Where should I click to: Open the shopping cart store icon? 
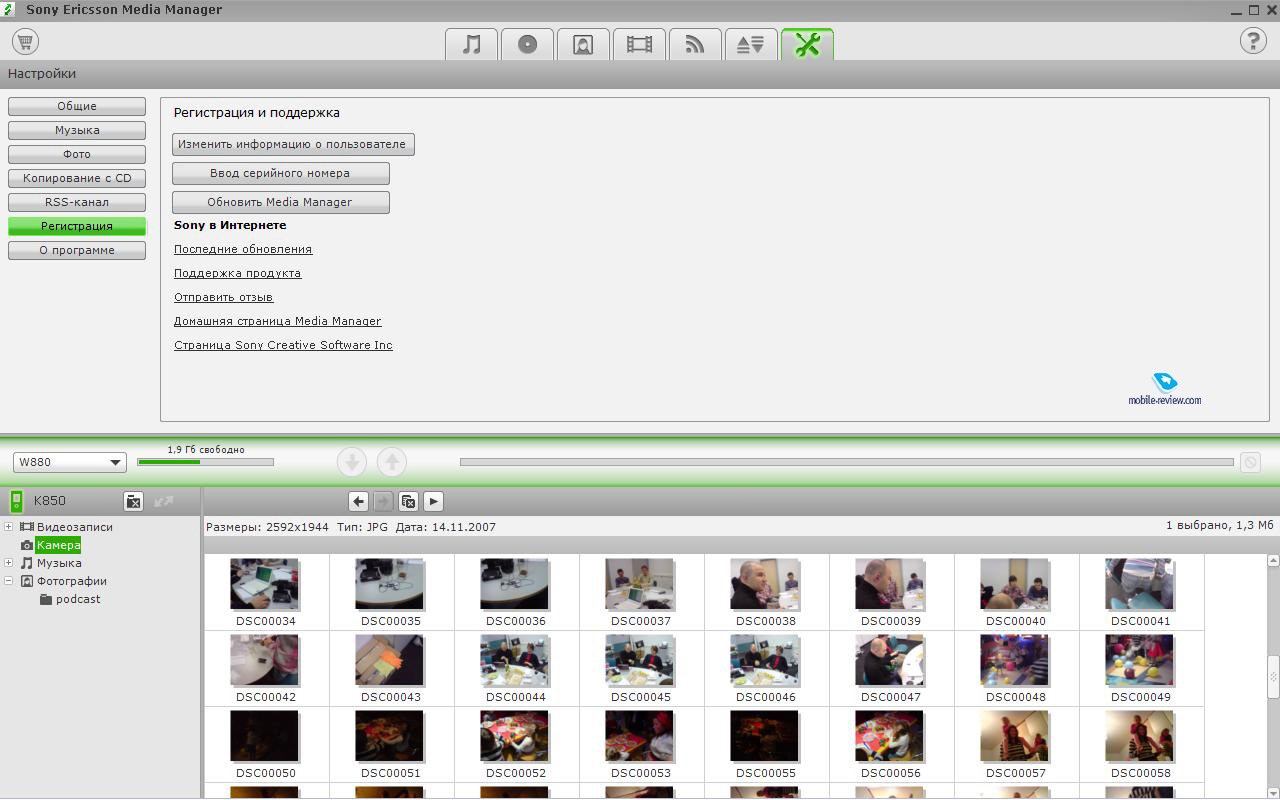click(25, 41)
